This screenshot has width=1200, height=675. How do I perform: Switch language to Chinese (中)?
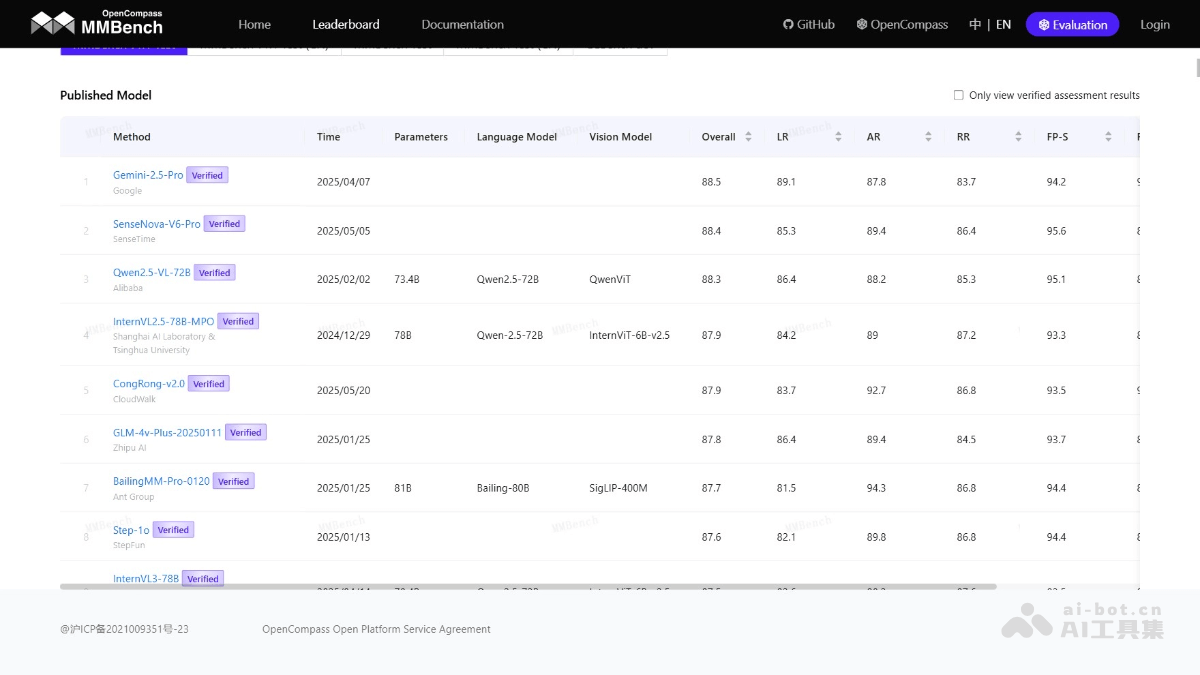point(975,24)
